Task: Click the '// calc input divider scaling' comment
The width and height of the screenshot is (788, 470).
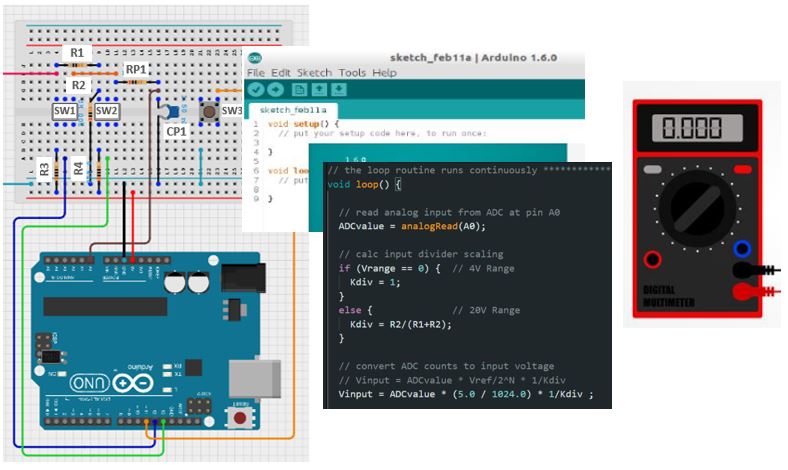Action: point(421,254)
